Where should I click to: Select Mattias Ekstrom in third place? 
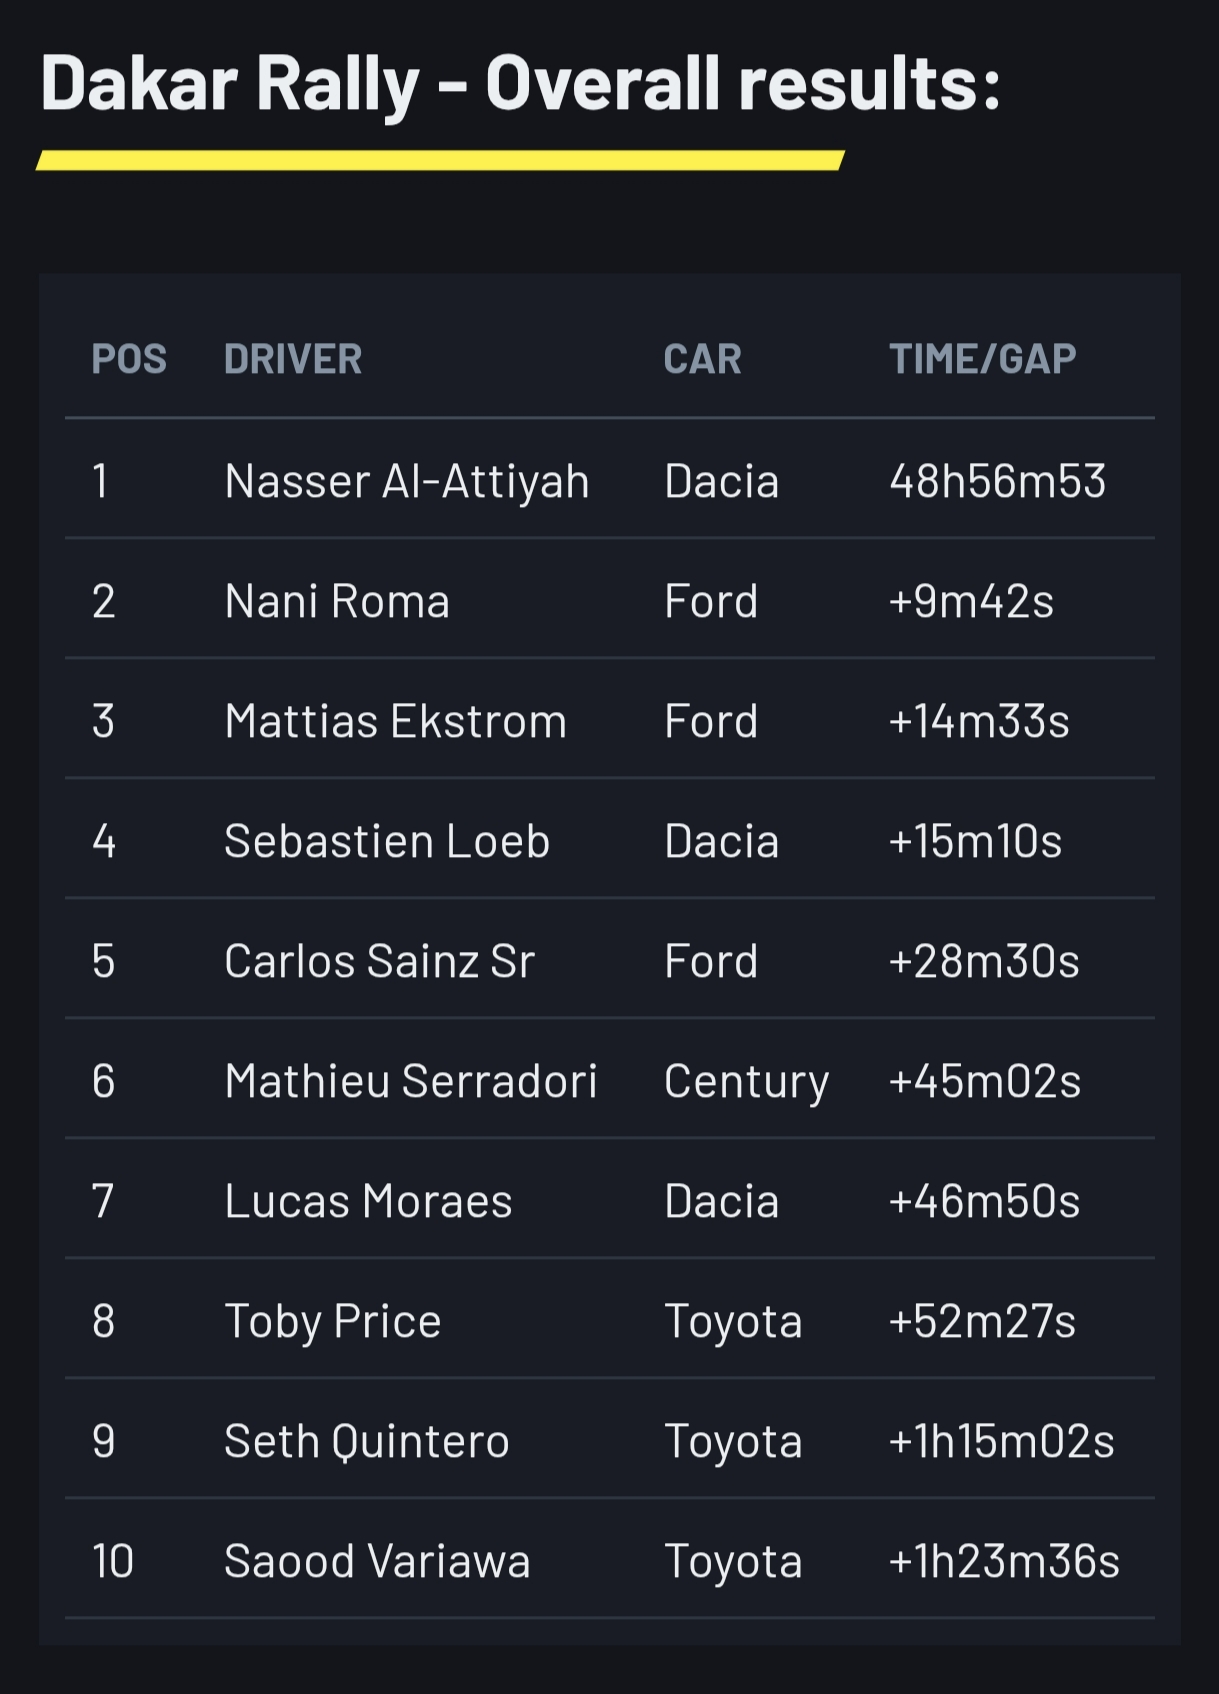click(395, 721)
